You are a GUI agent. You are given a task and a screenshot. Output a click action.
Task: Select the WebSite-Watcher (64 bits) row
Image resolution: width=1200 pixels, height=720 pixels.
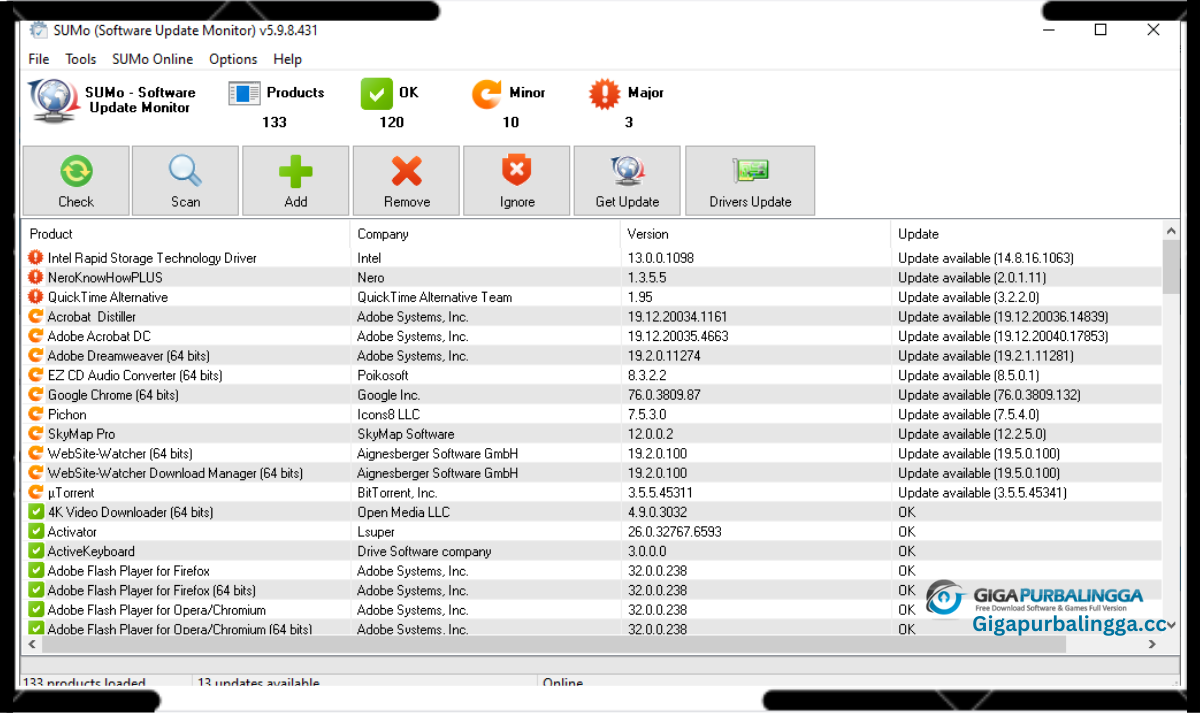(x=592, y=453)
